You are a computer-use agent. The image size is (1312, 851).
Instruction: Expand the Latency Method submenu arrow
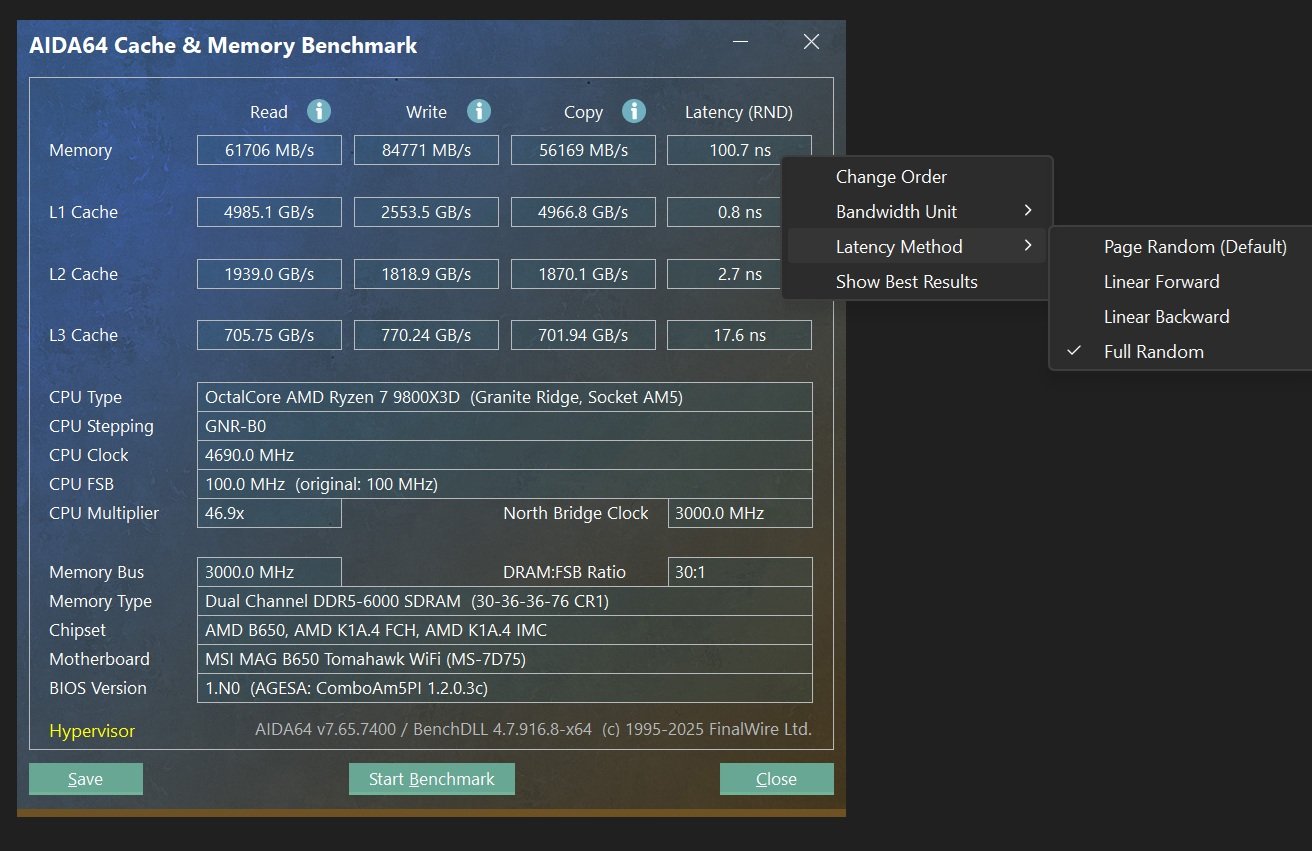tap(1028, 247)
